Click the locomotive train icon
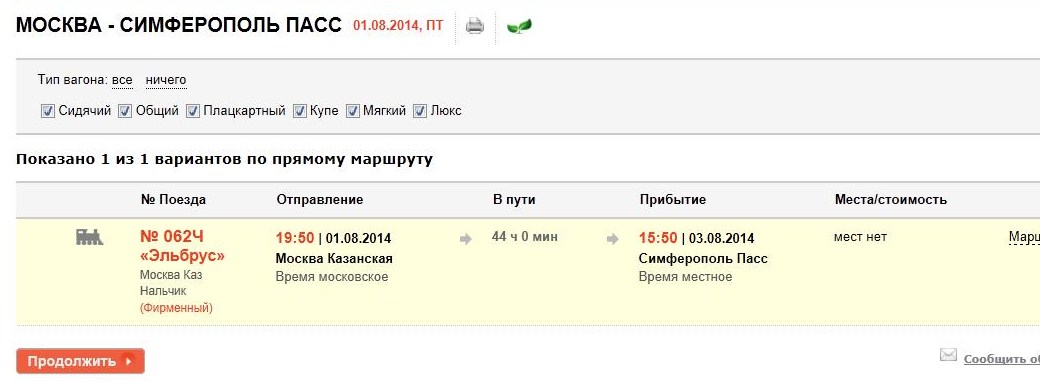 (x=90, y=237)
